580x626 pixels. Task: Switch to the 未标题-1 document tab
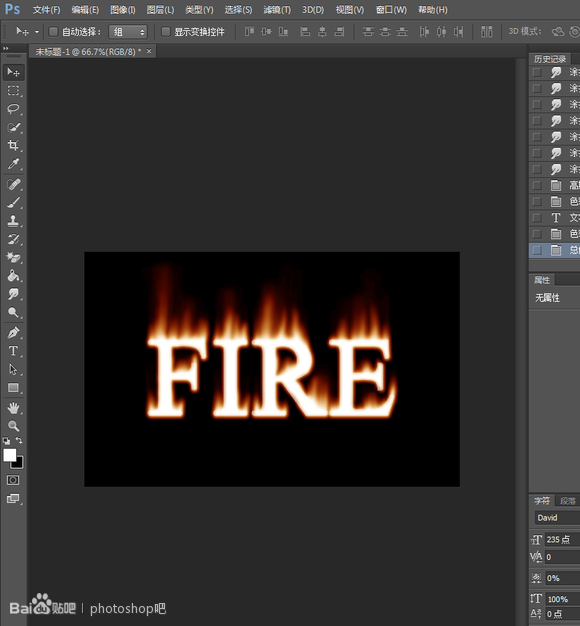[x=88, y=52]
